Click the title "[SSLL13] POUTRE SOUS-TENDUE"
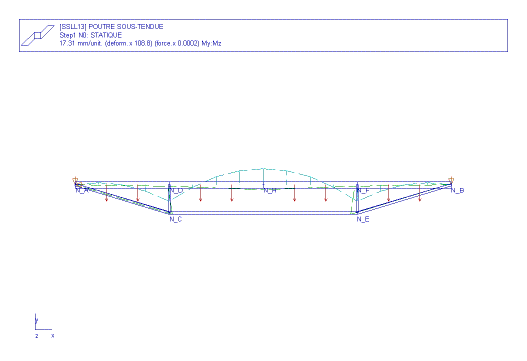This screenshot has width=527, height=361. (x=111, y=27)
